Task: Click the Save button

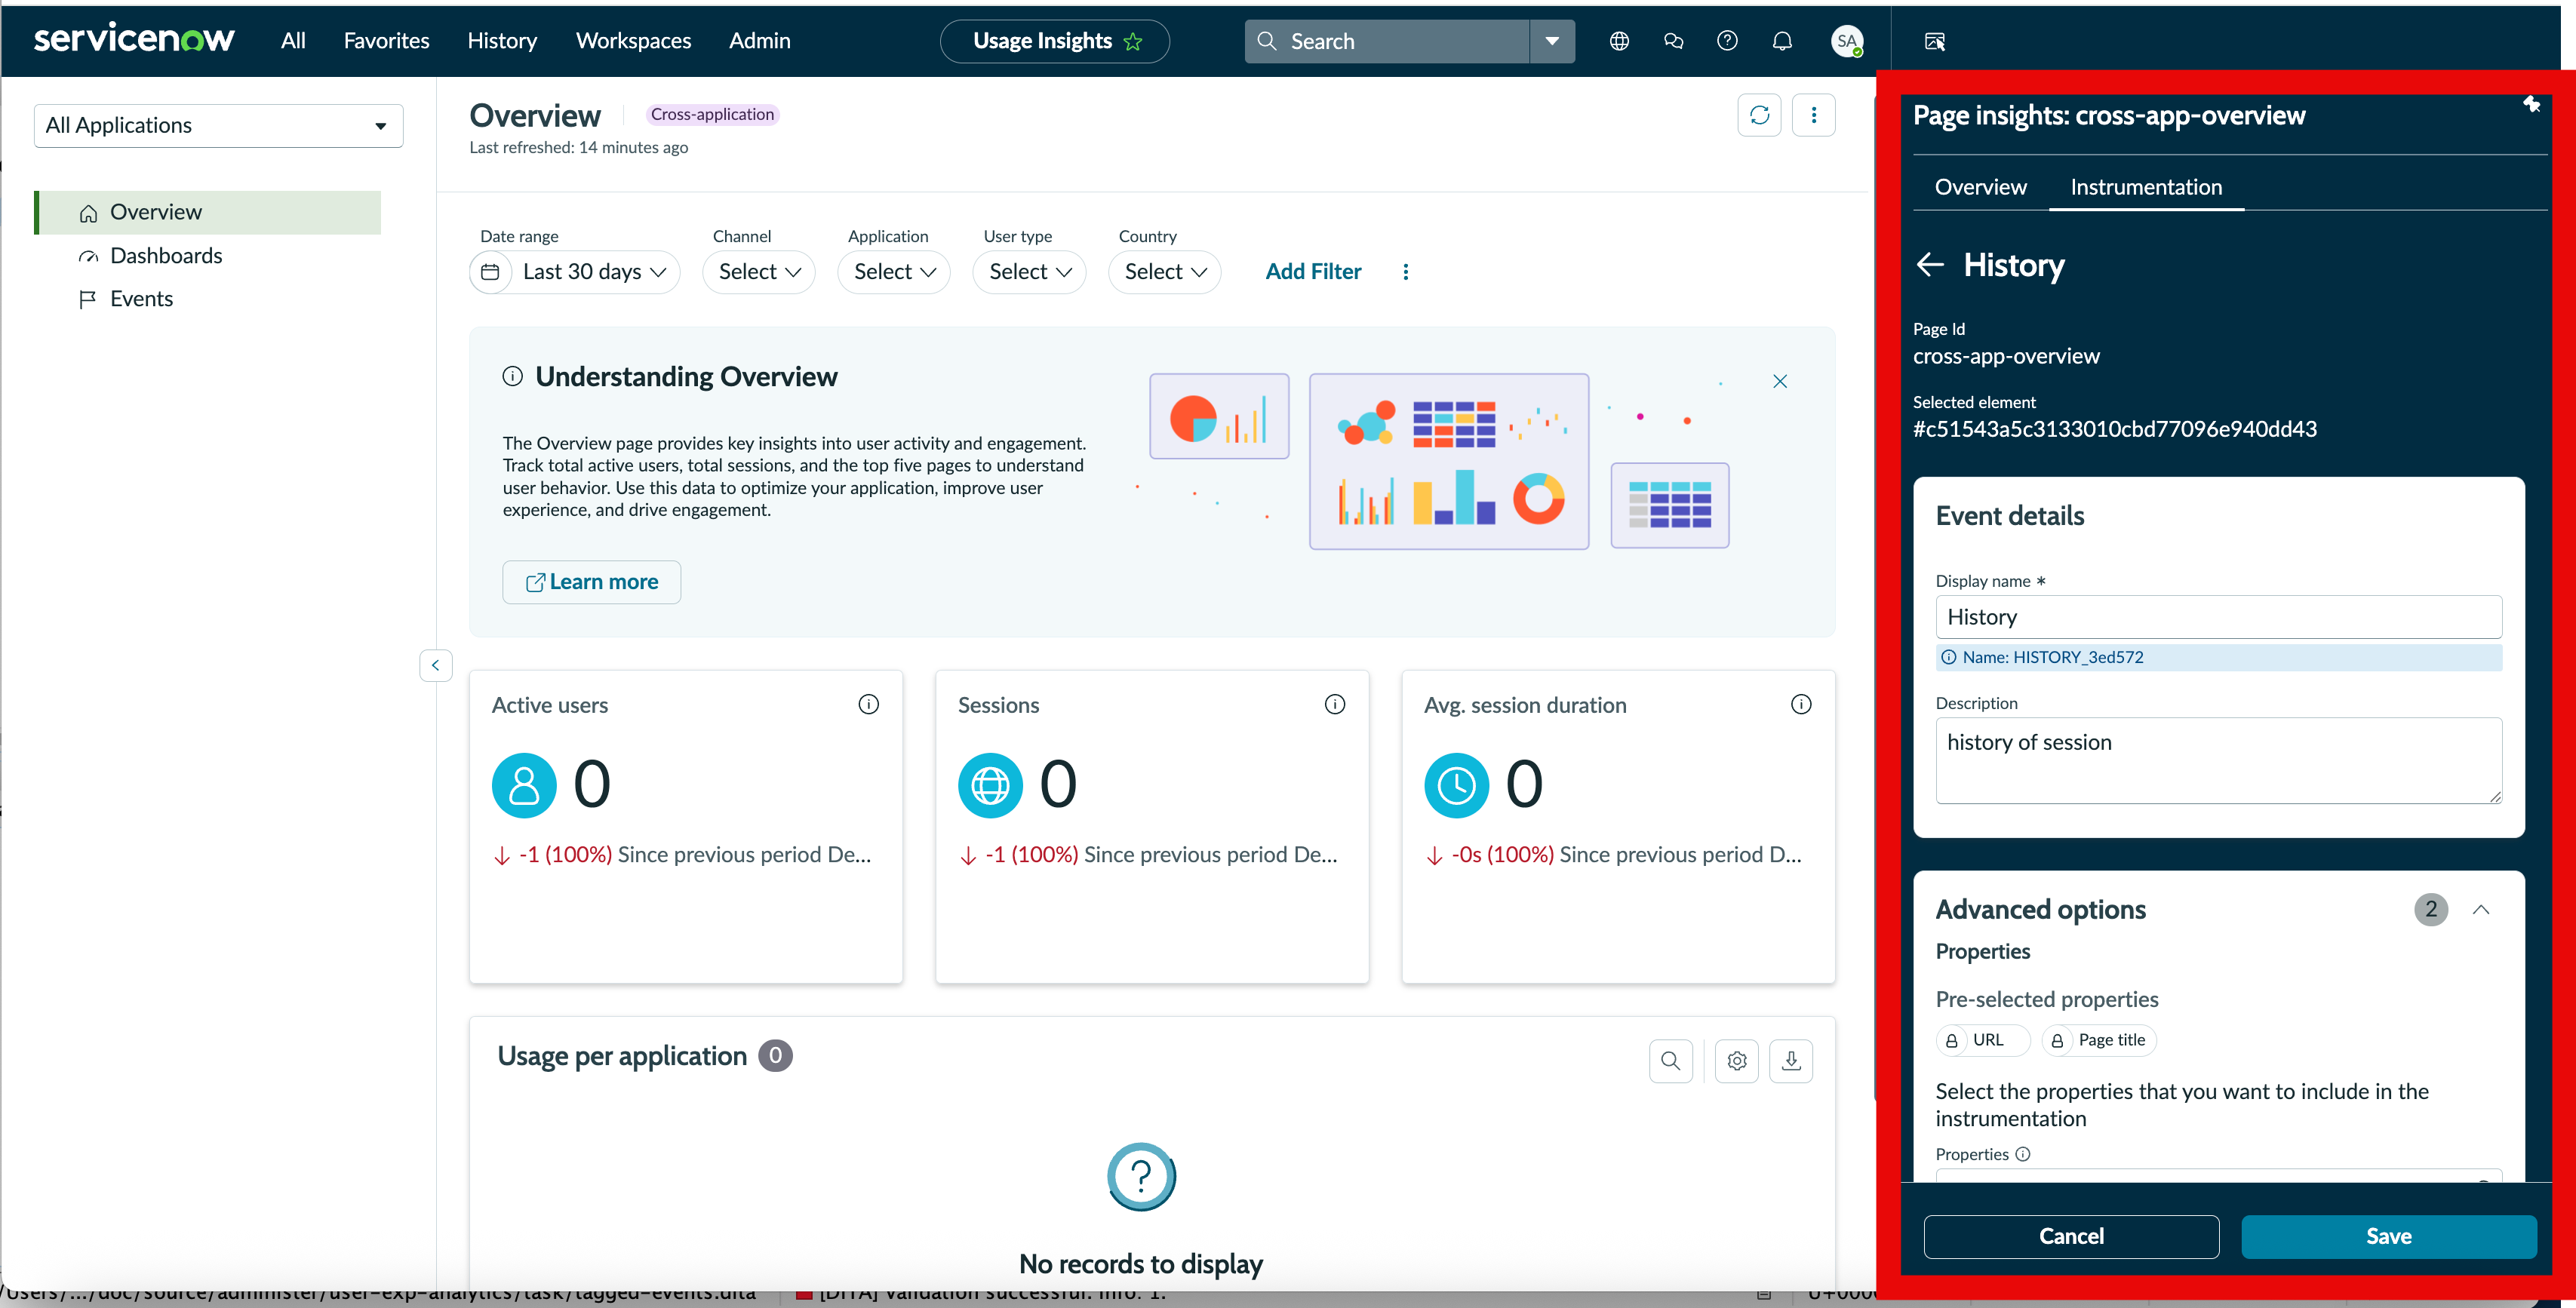Action: [x=2388, y=1237]
